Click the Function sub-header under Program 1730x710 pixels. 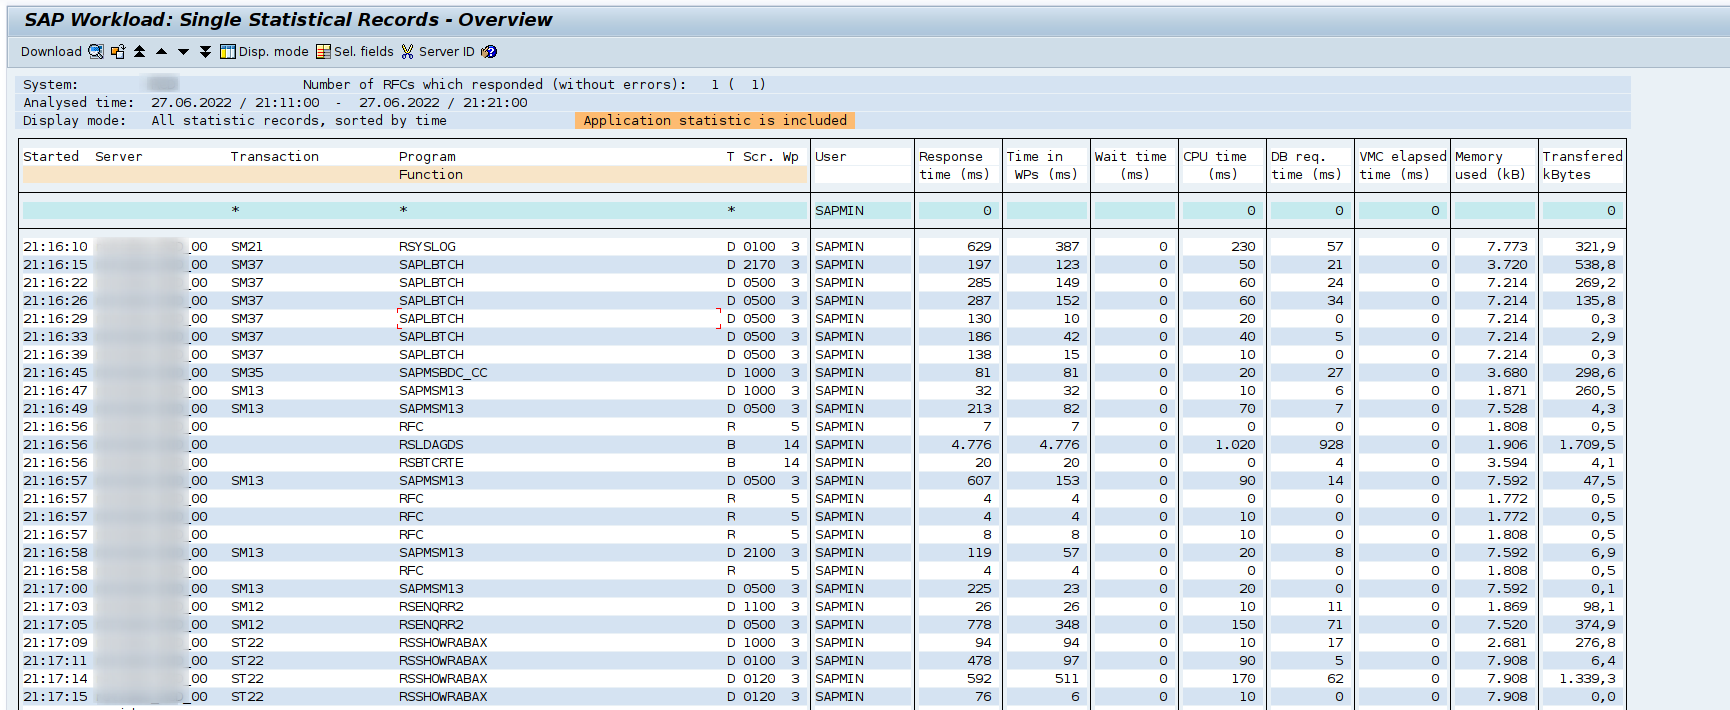point(431,175)
